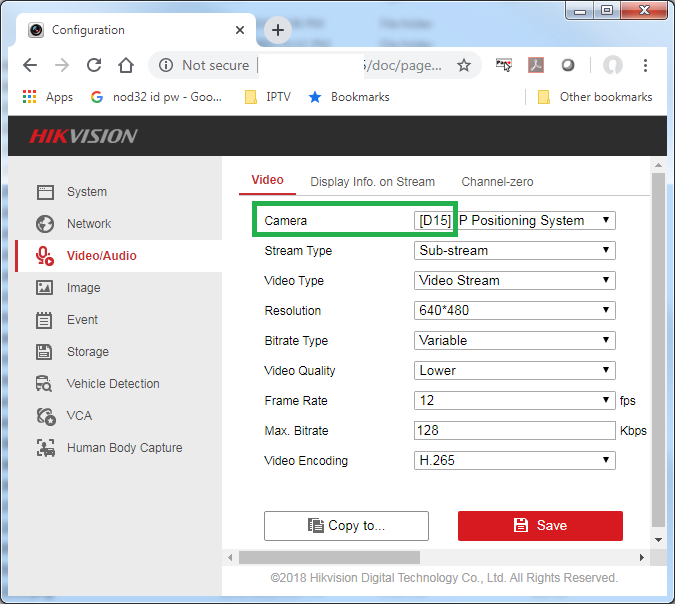The height and width of the screenshot is (604, 675).
Task: Open the Vehicle Detection icon
Action: pyautogui.click(x=45, y=384)
